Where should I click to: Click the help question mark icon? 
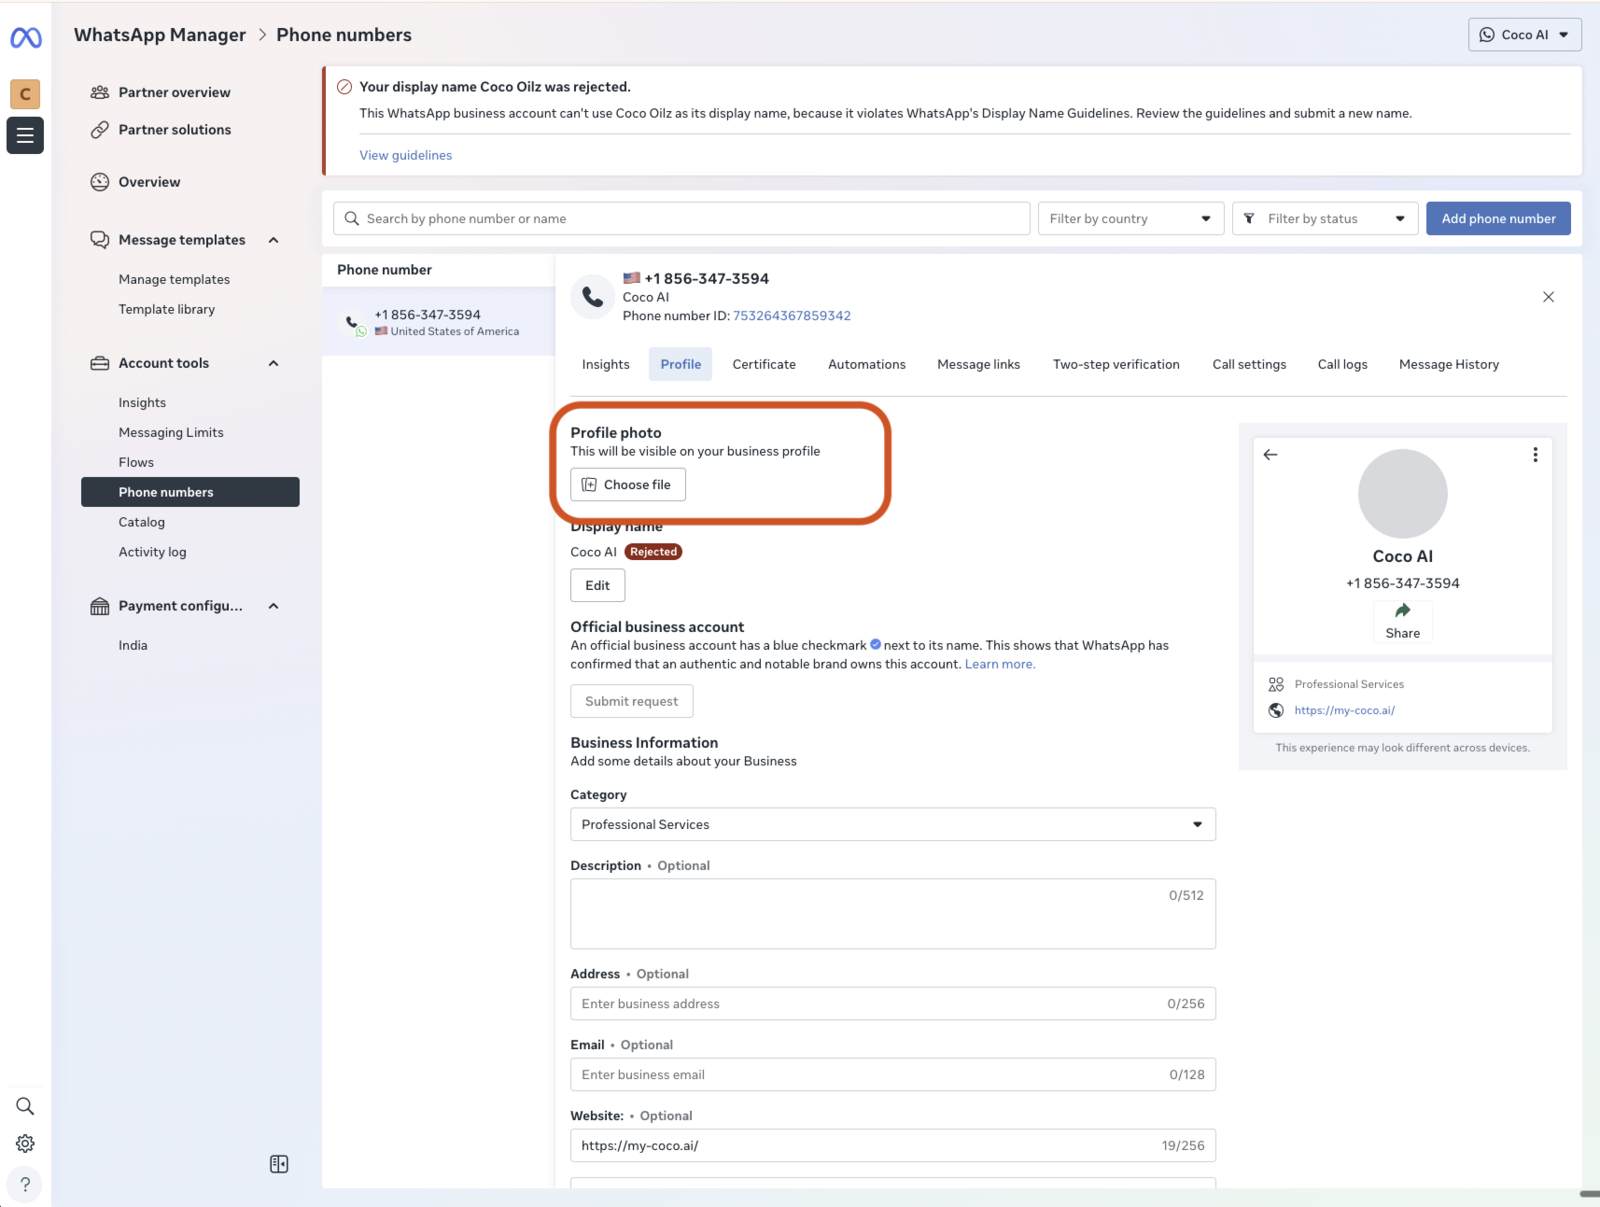click(25, 1184)
